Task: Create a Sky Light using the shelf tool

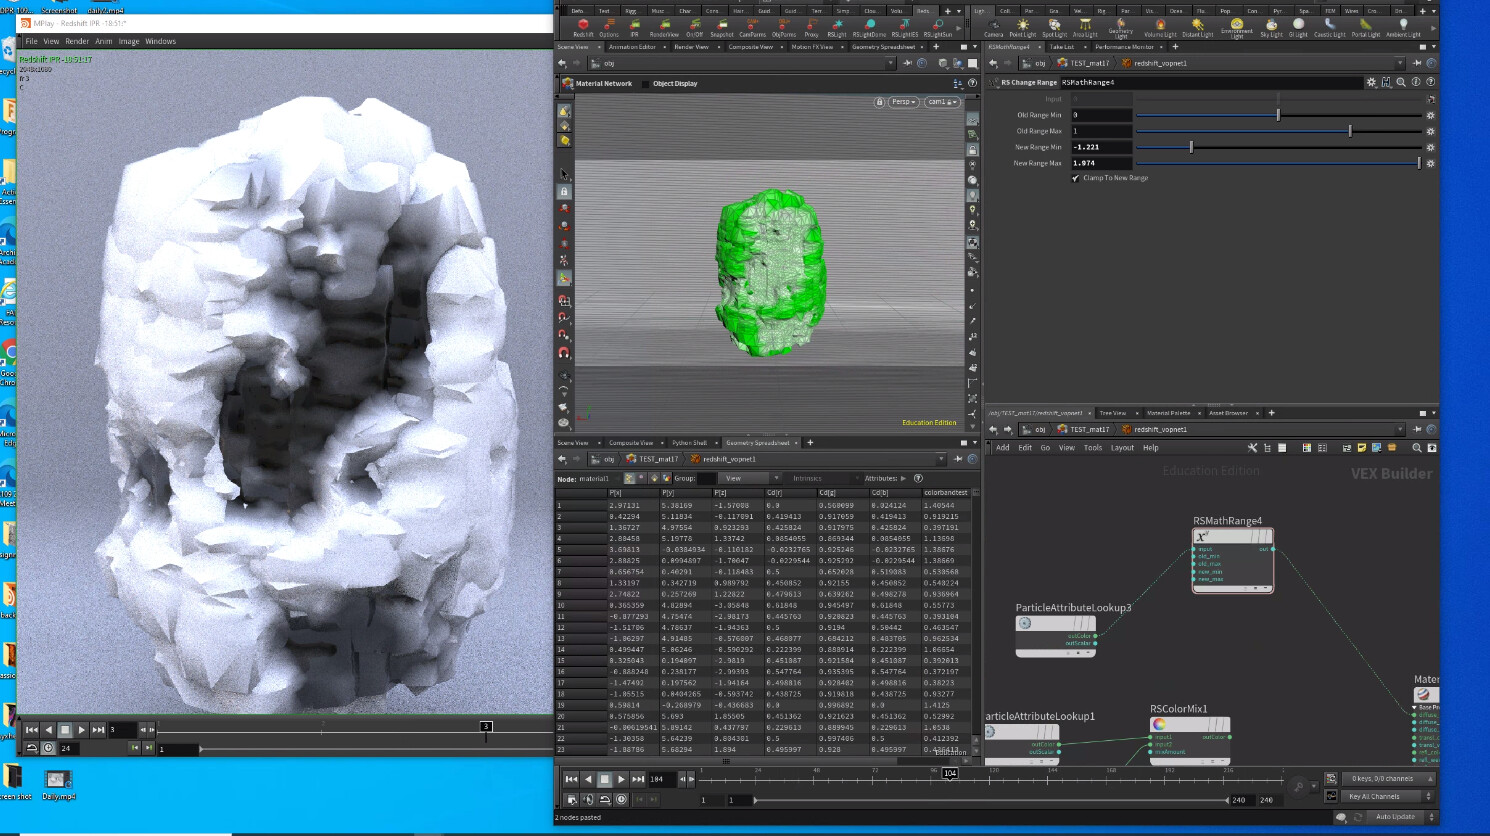Action: 1271,25
